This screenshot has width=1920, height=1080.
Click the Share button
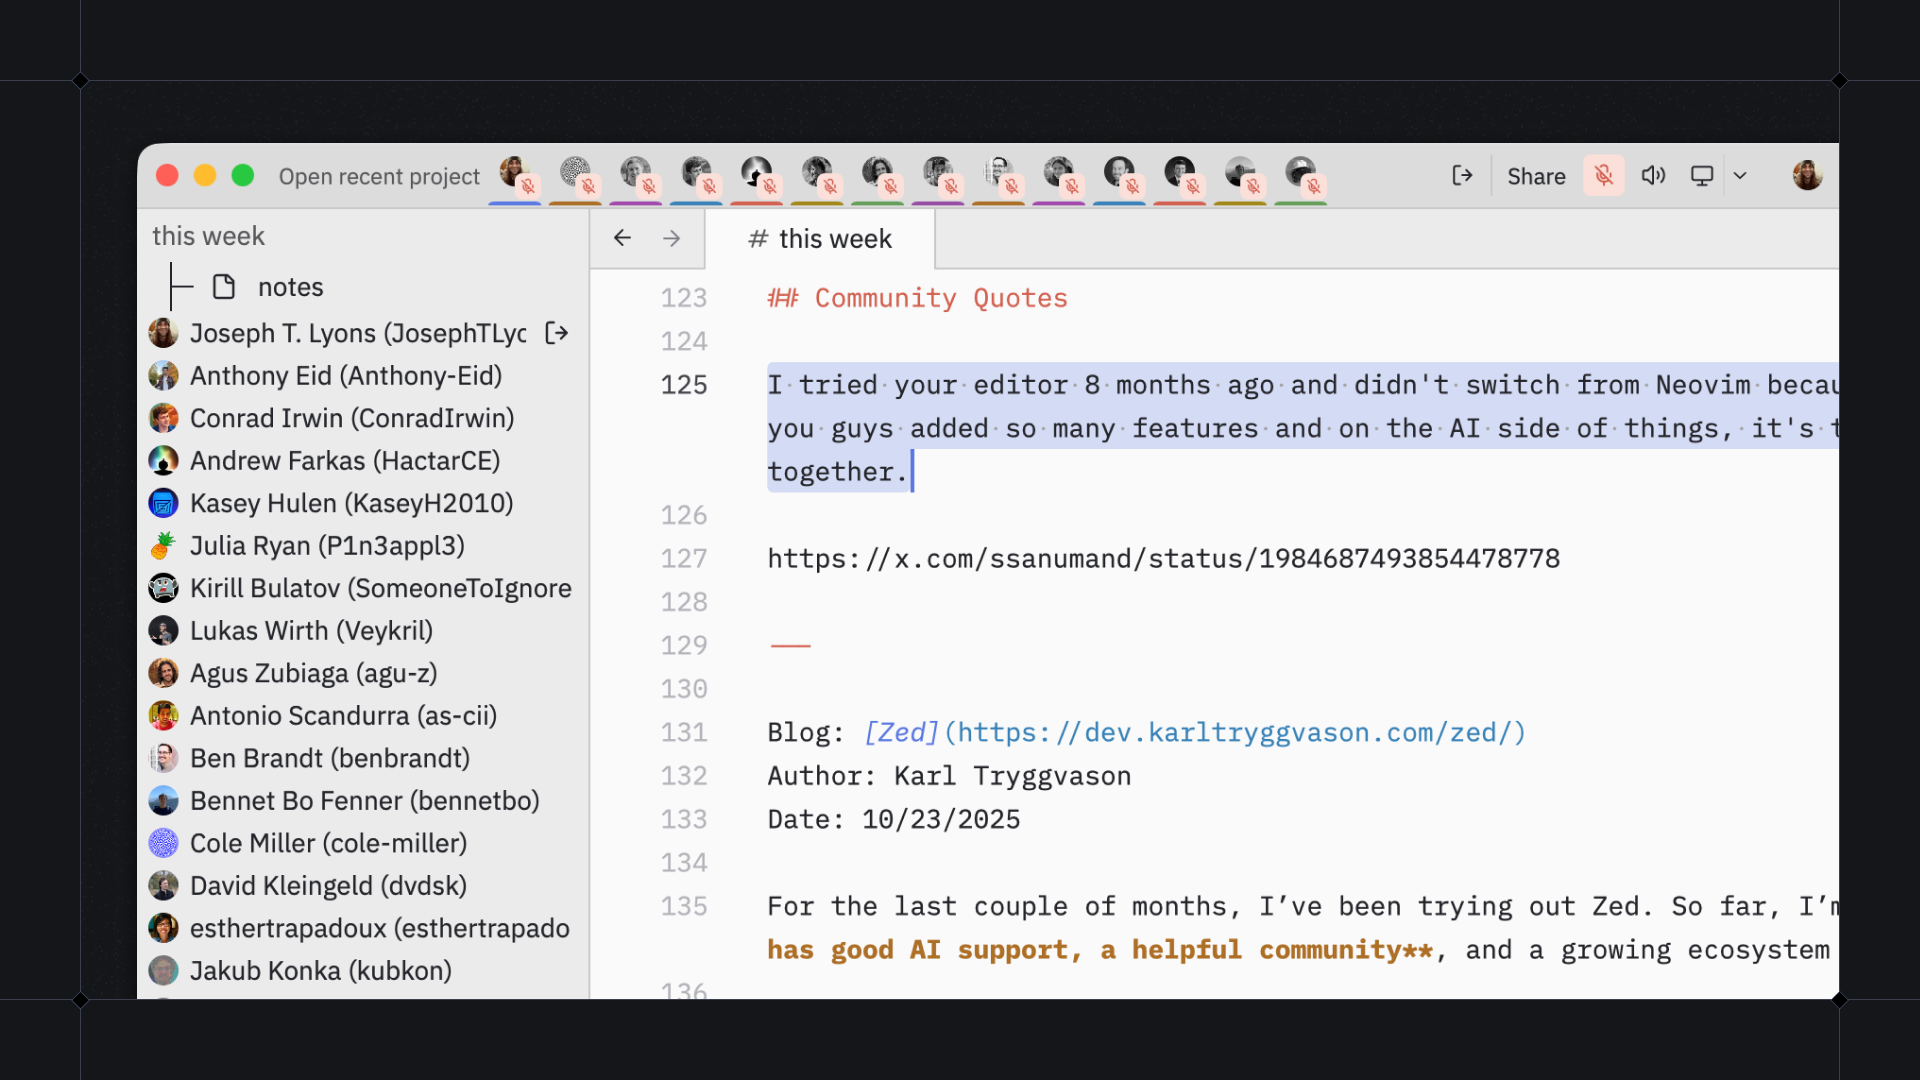click(1536, 176)
